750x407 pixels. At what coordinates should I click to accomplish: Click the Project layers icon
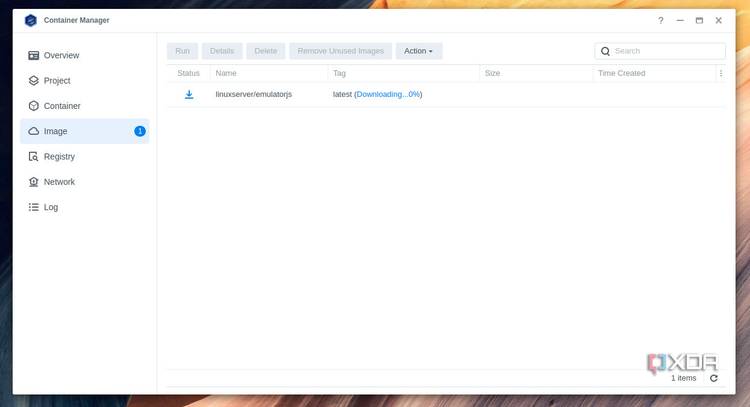[33, 81]
